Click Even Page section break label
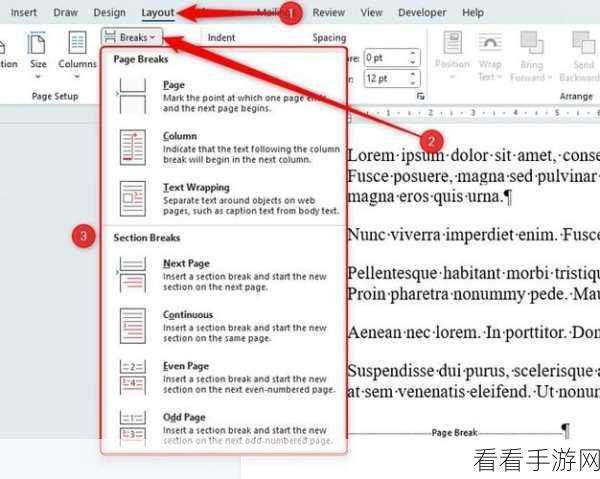The width and height of the screenshot is (600, 479). tap(186, 366)
